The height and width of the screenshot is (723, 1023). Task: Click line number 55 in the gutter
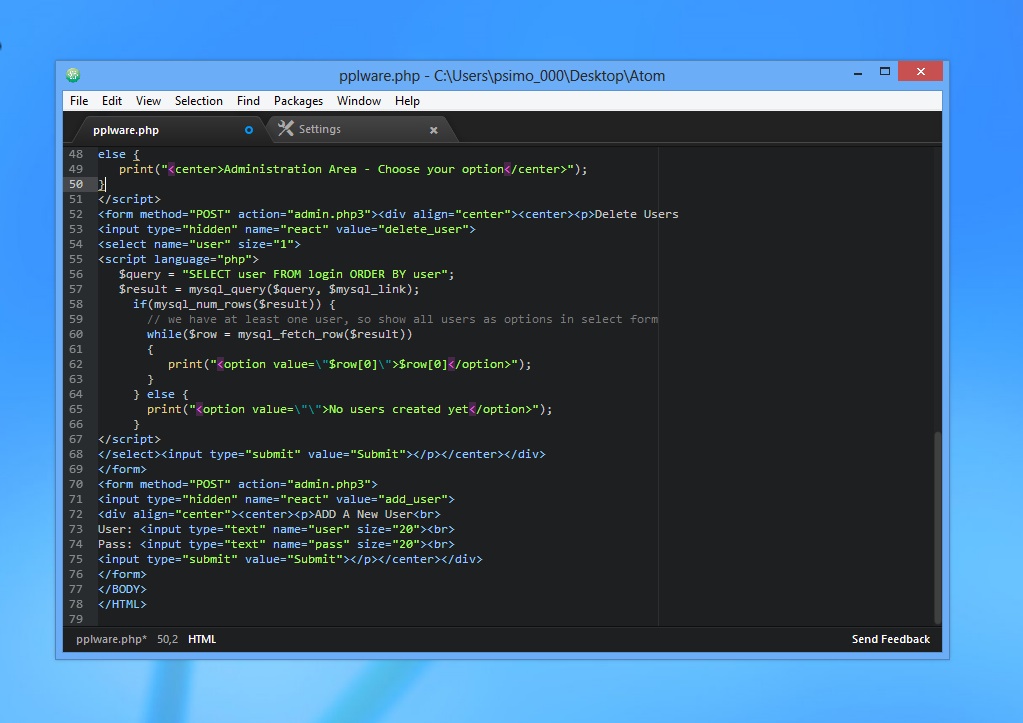coord(76,259)
